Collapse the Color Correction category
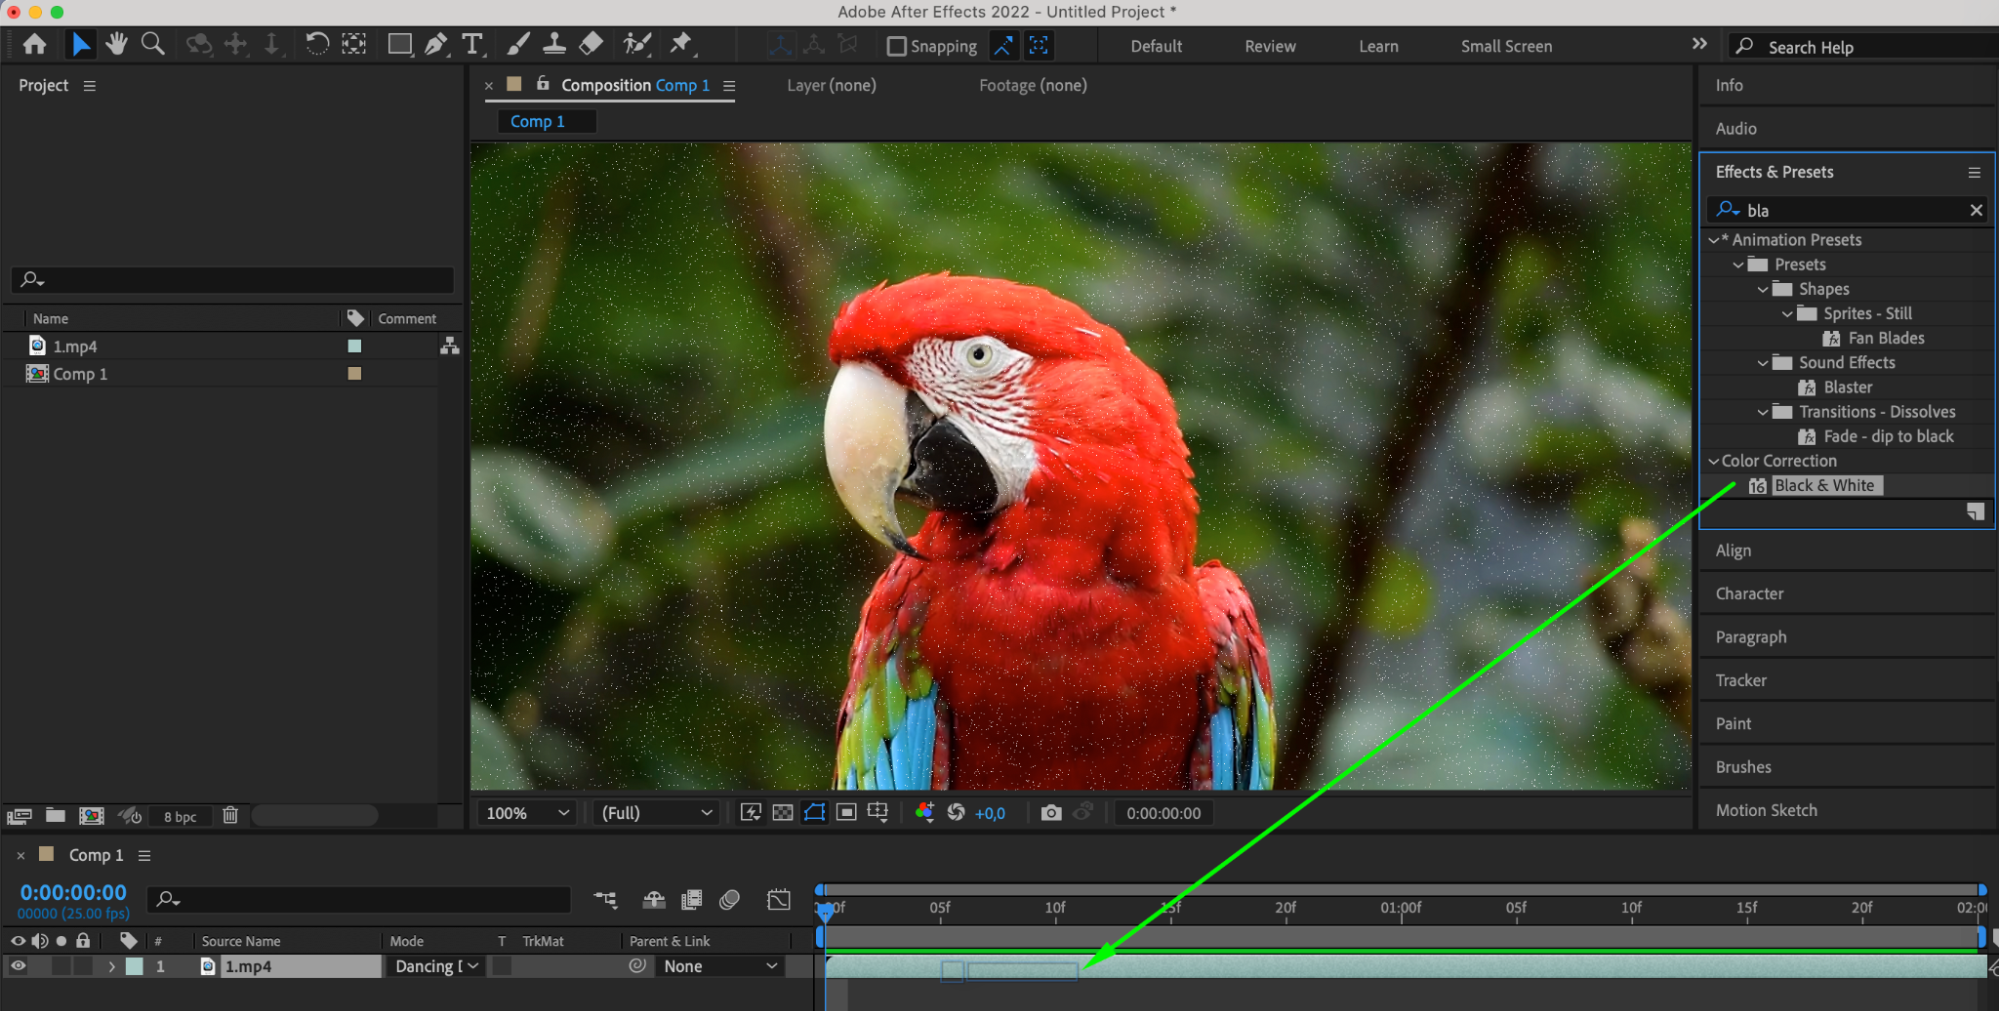 click(x=1713, y=461)
